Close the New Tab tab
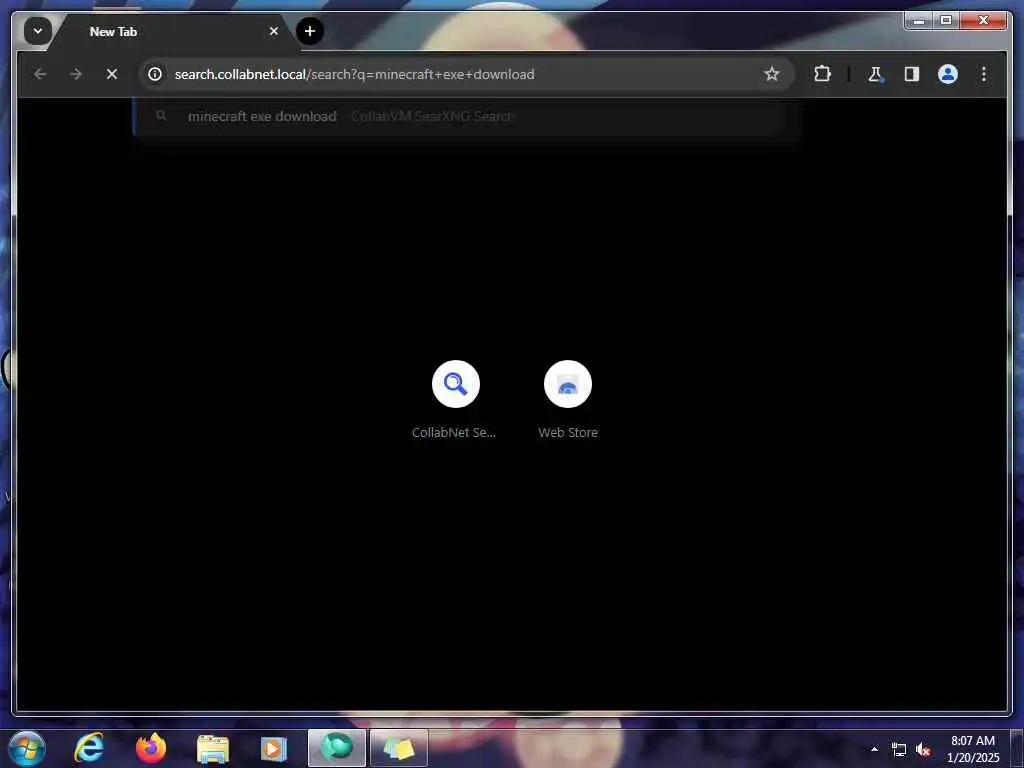This screenshot has height=768, width=1024. [274, 31]
